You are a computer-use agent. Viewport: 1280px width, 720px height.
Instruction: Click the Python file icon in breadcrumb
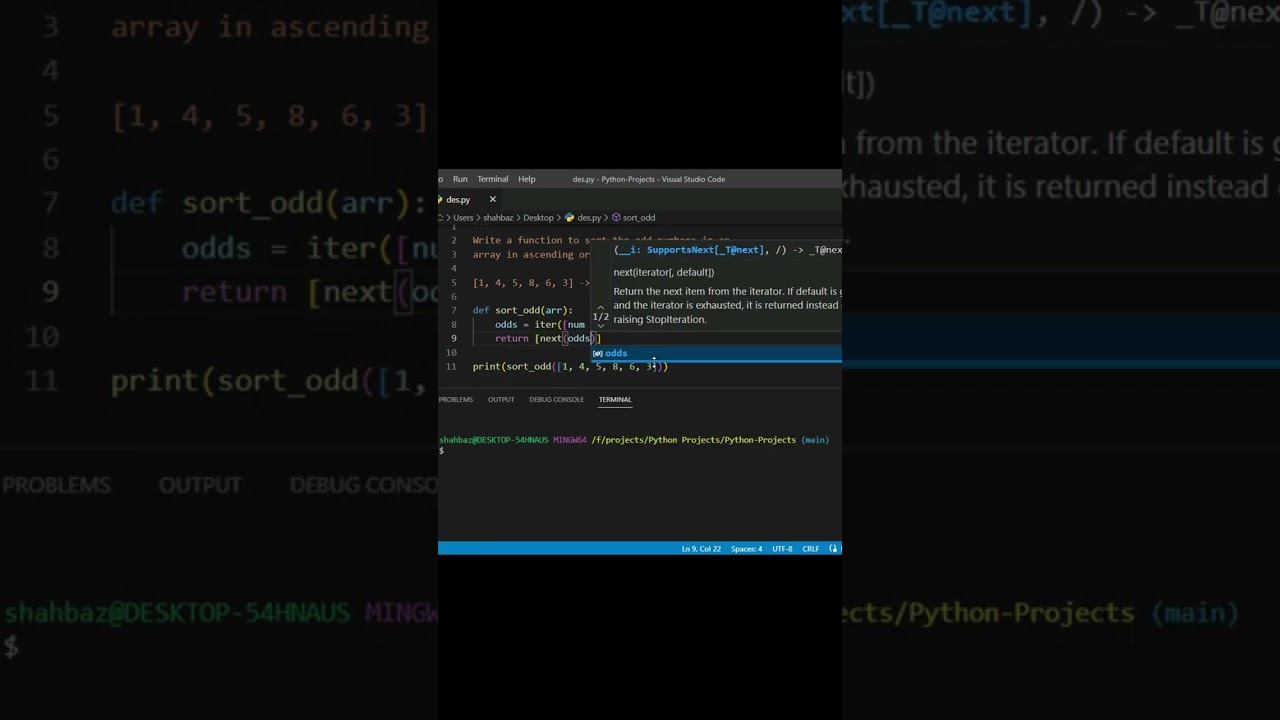click(569, 217)
